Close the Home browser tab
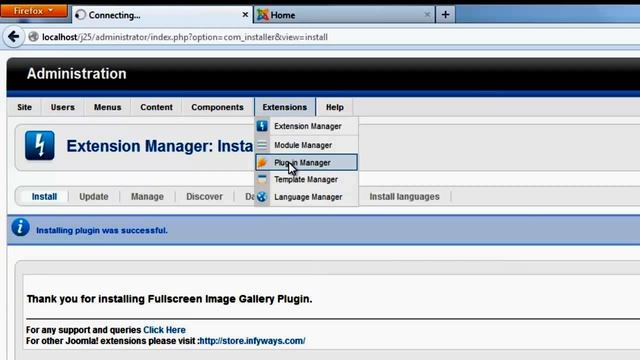Viewport: 640px width, 360px height. click(427, 15)
